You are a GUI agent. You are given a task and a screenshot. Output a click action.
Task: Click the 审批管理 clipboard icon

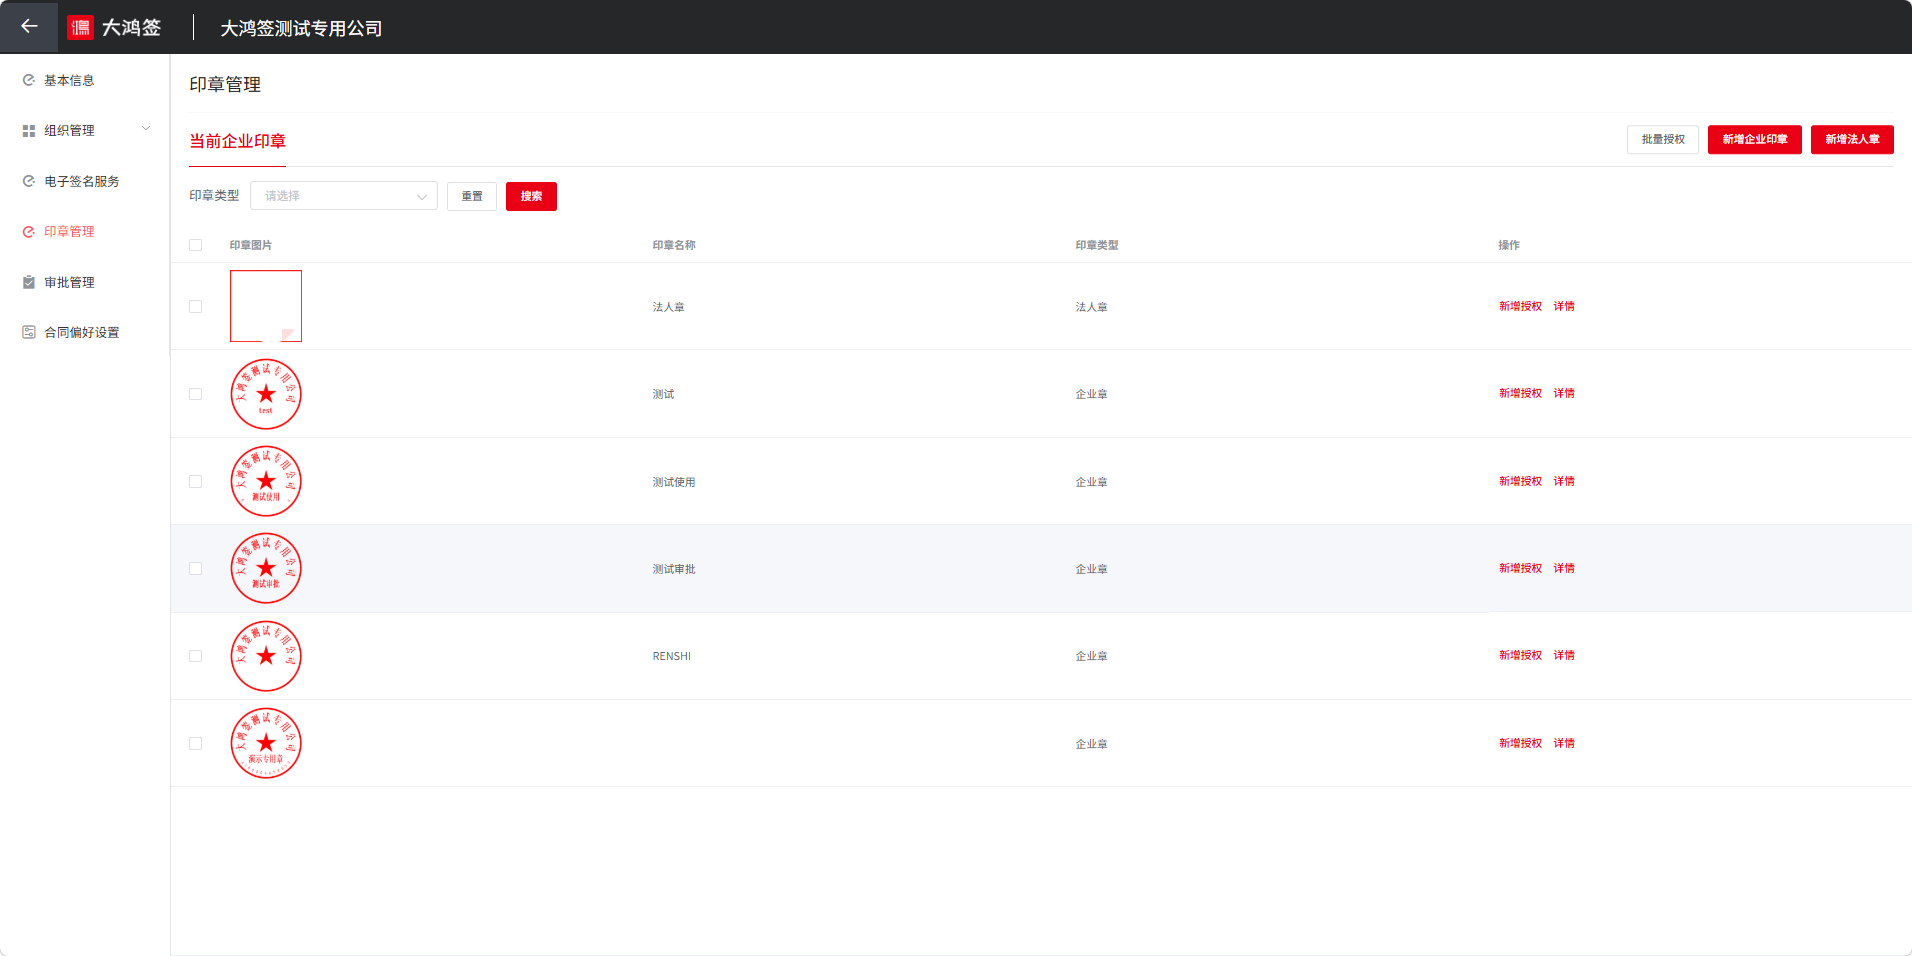(29, 282)
